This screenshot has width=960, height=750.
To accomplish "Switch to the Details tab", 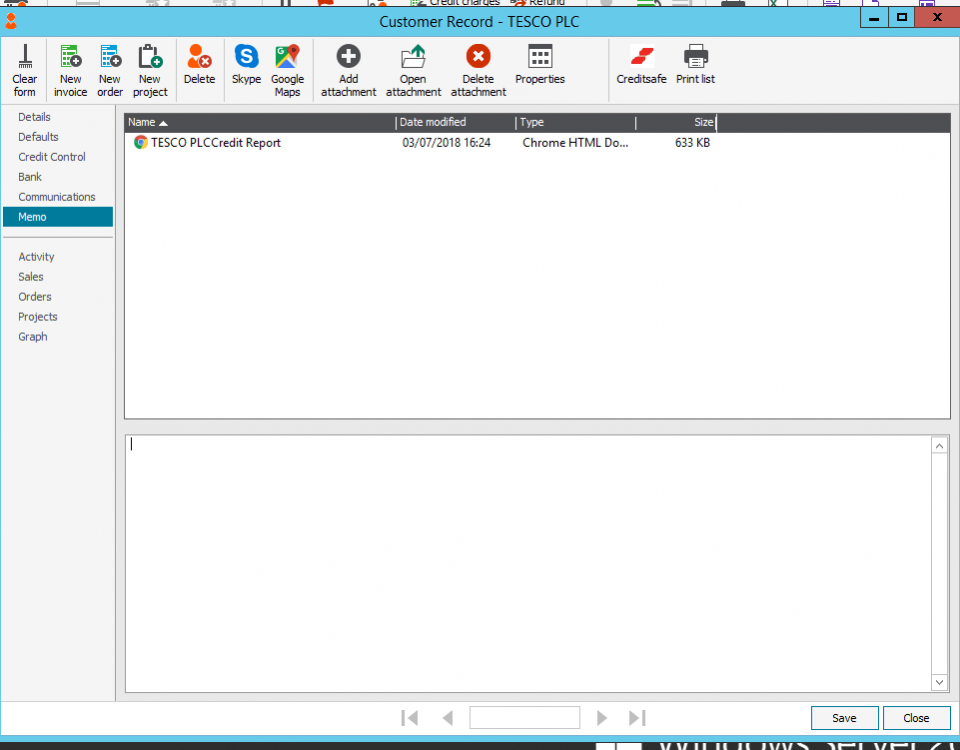I will (x=34, y=117).
